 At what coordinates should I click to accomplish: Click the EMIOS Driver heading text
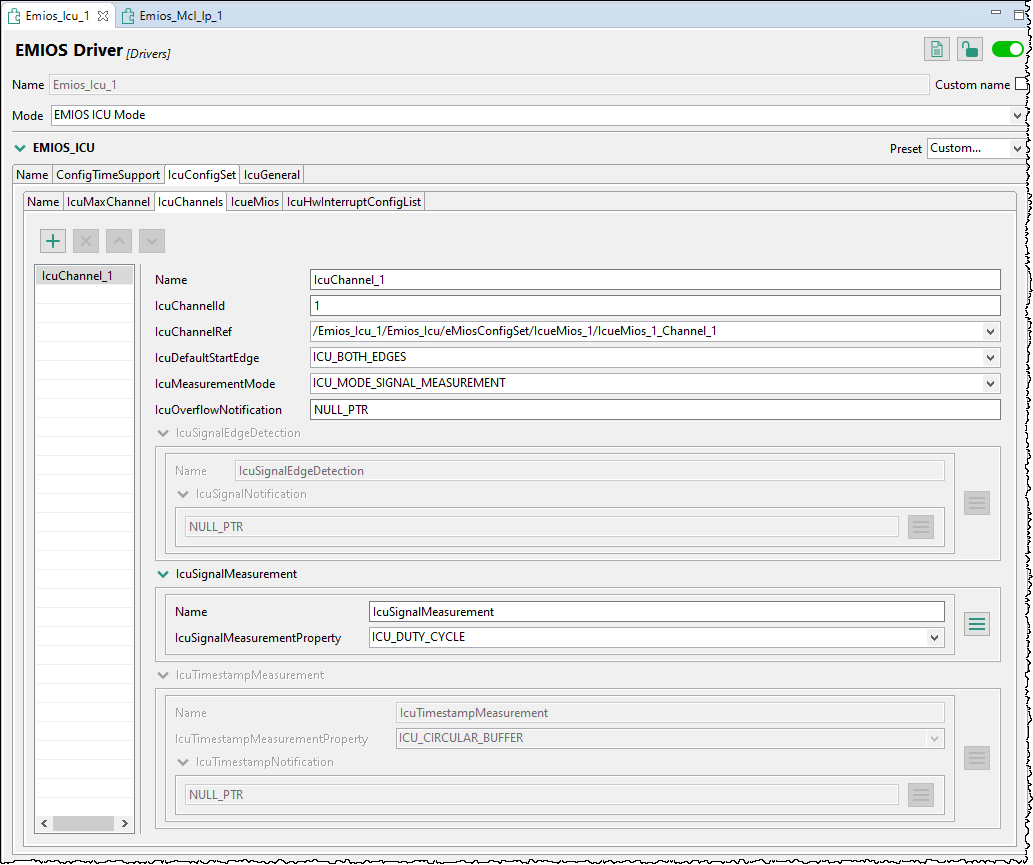click(x=69, y=50)
